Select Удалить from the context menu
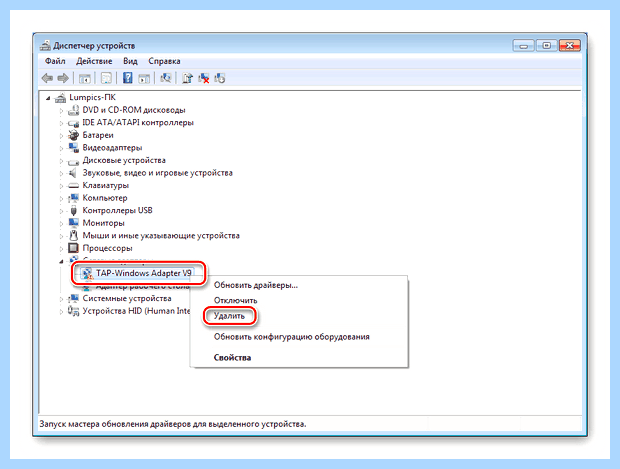This screenshot has height=469, width=620. pos(229,316)
